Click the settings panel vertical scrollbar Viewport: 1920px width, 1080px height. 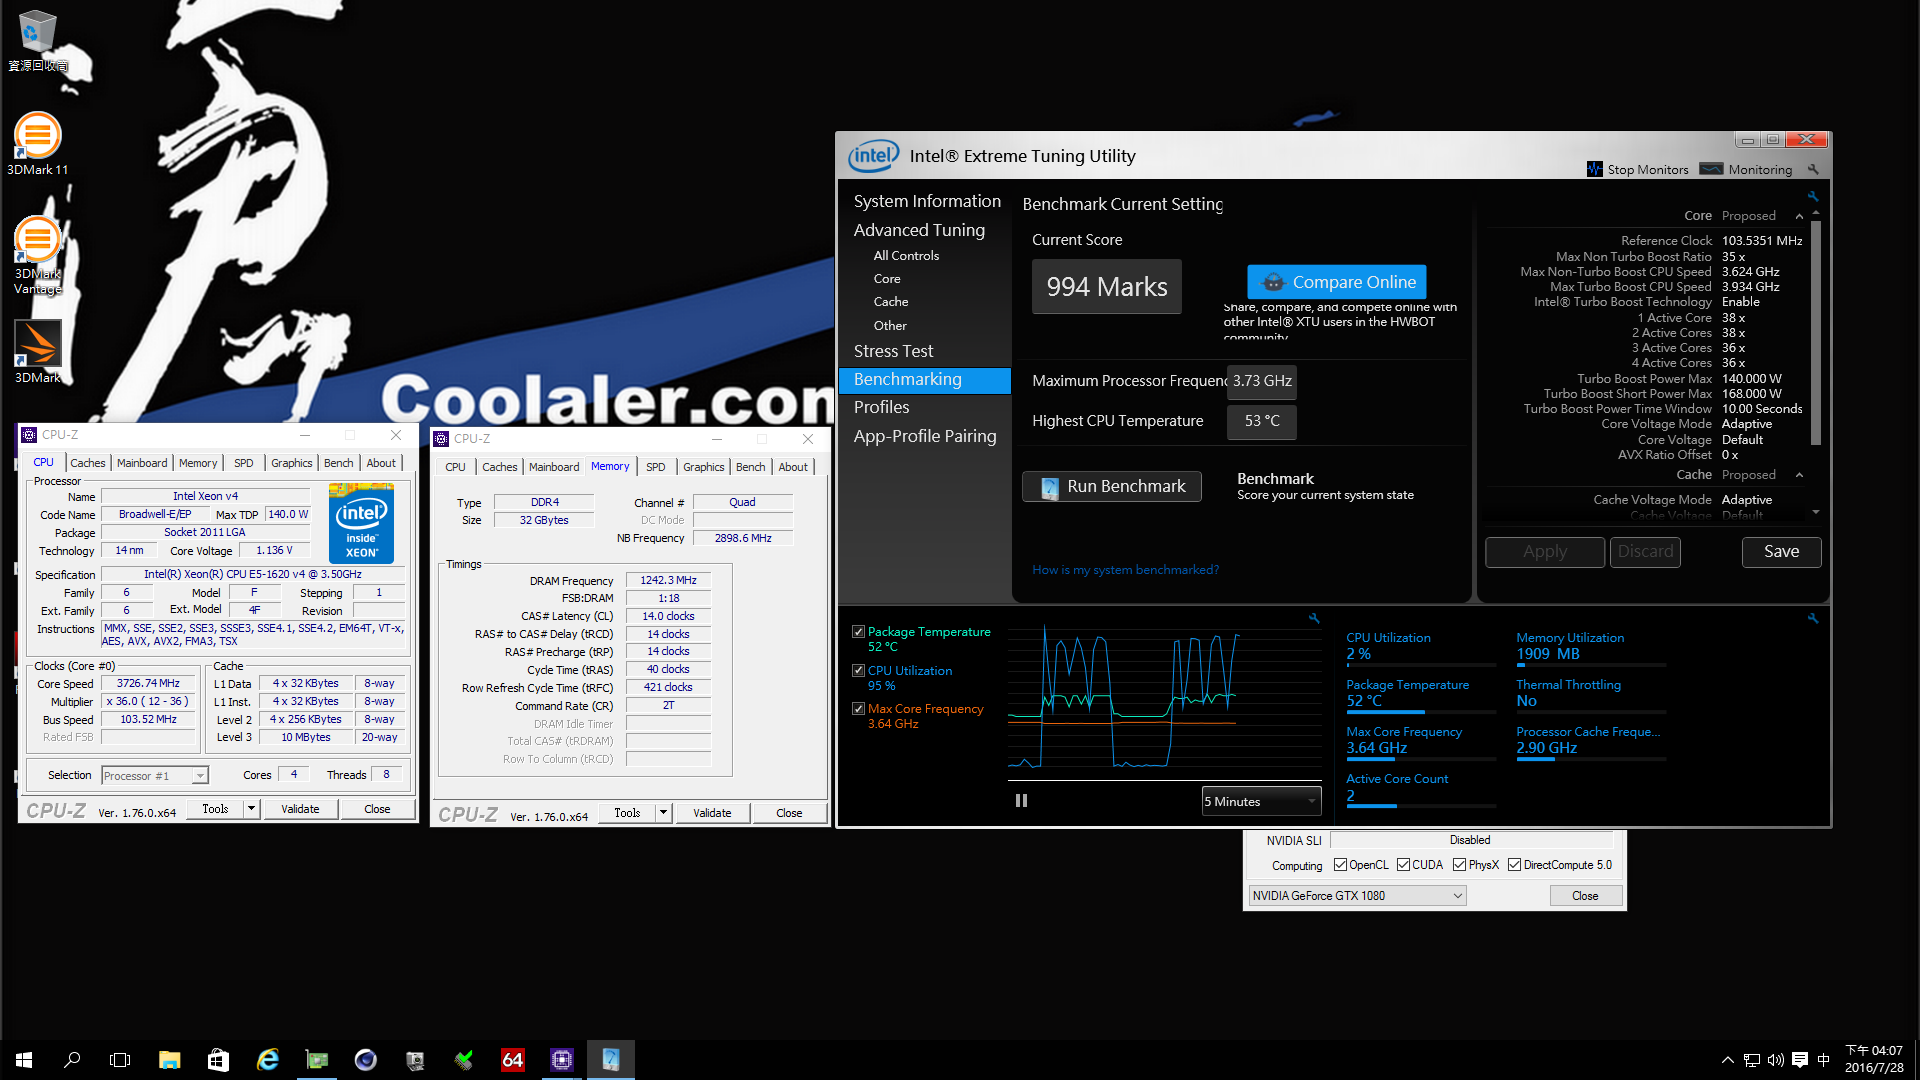(x=1816, y=330)
